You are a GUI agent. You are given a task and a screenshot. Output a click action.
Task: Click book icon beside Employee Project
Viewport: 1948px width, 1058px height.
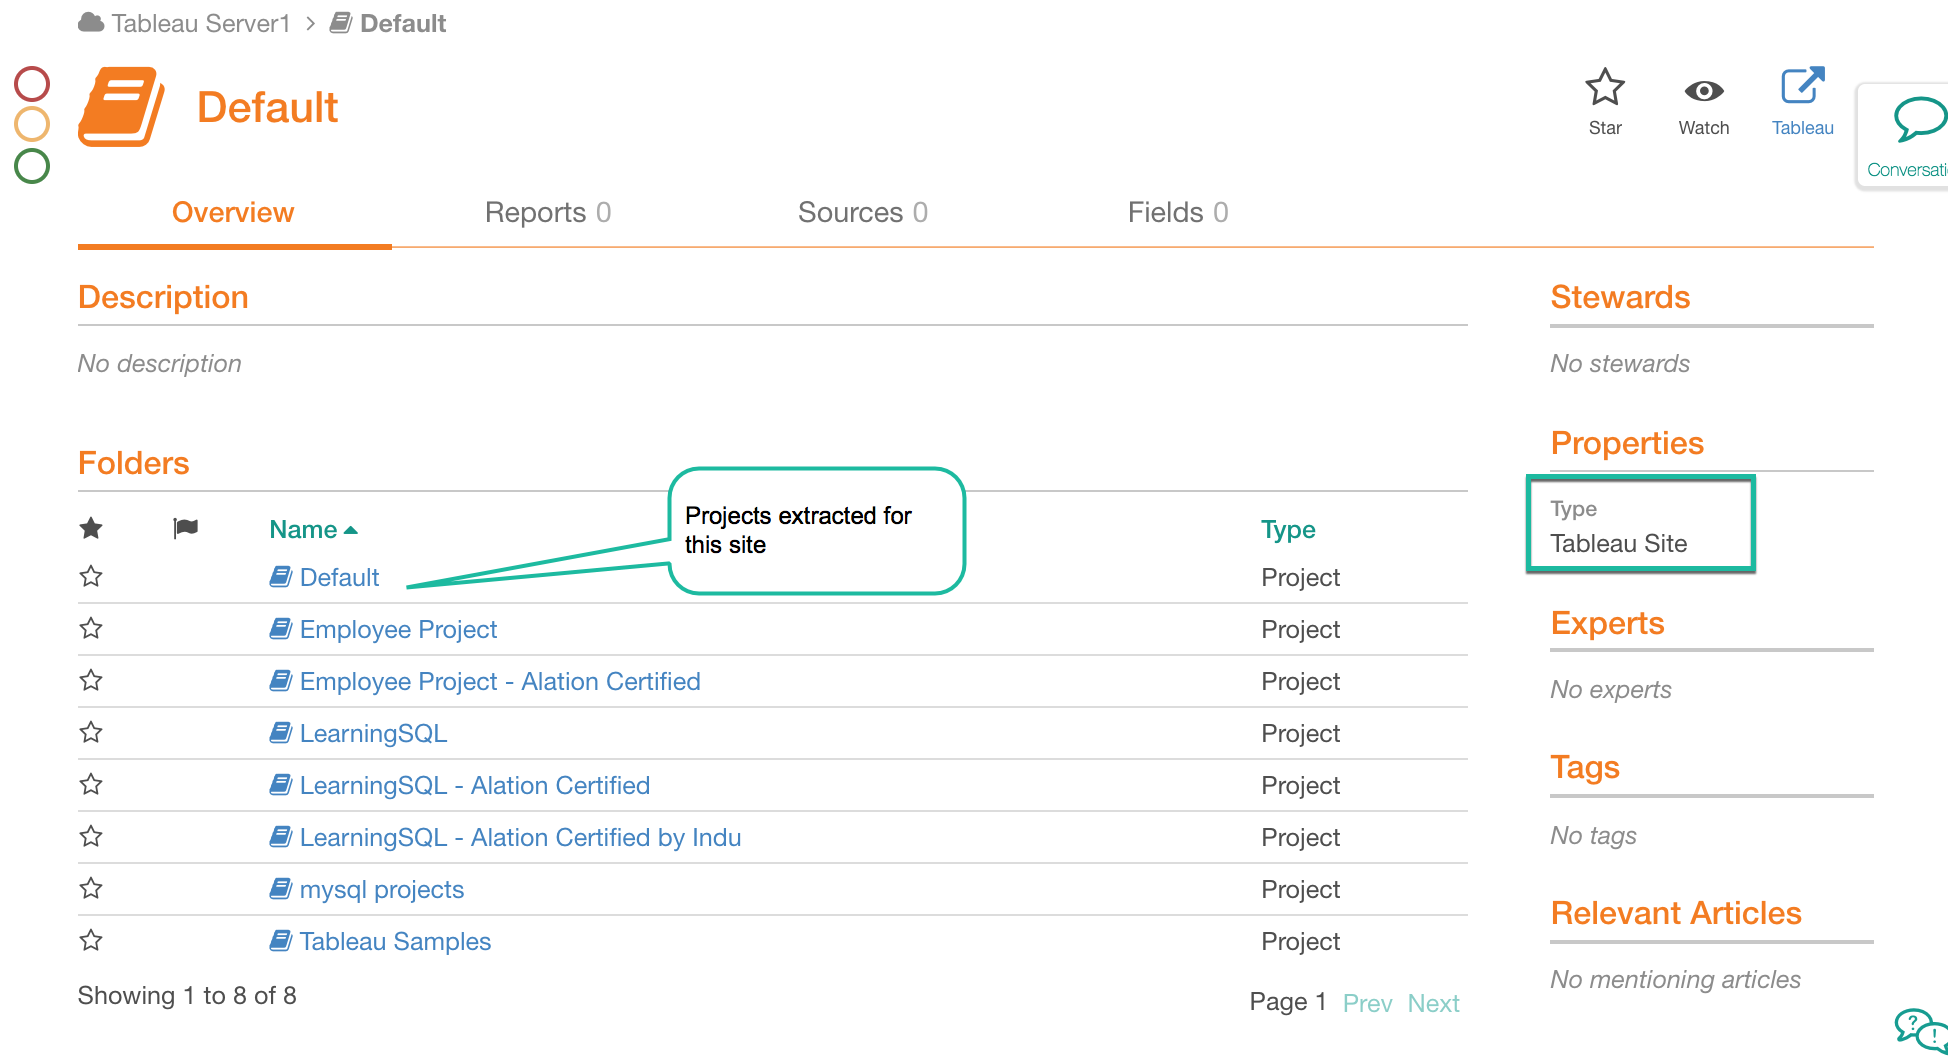[x=281, y=628]
